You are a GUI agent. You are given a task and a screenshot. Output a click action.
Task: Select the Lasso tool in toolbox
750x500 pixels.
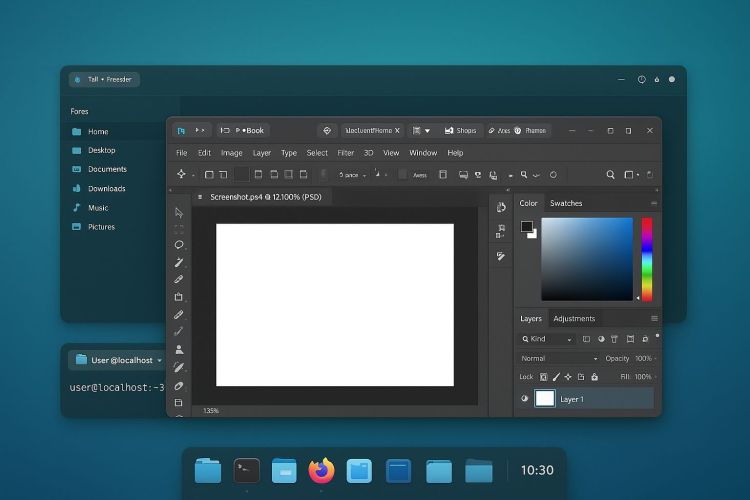[179, 245]
